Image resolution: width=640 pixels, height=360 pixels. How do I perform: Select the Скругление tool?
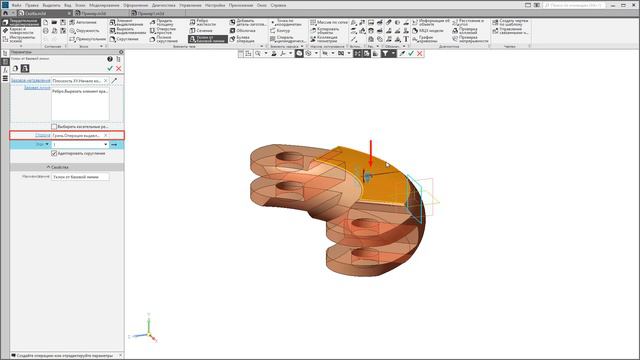124,39
